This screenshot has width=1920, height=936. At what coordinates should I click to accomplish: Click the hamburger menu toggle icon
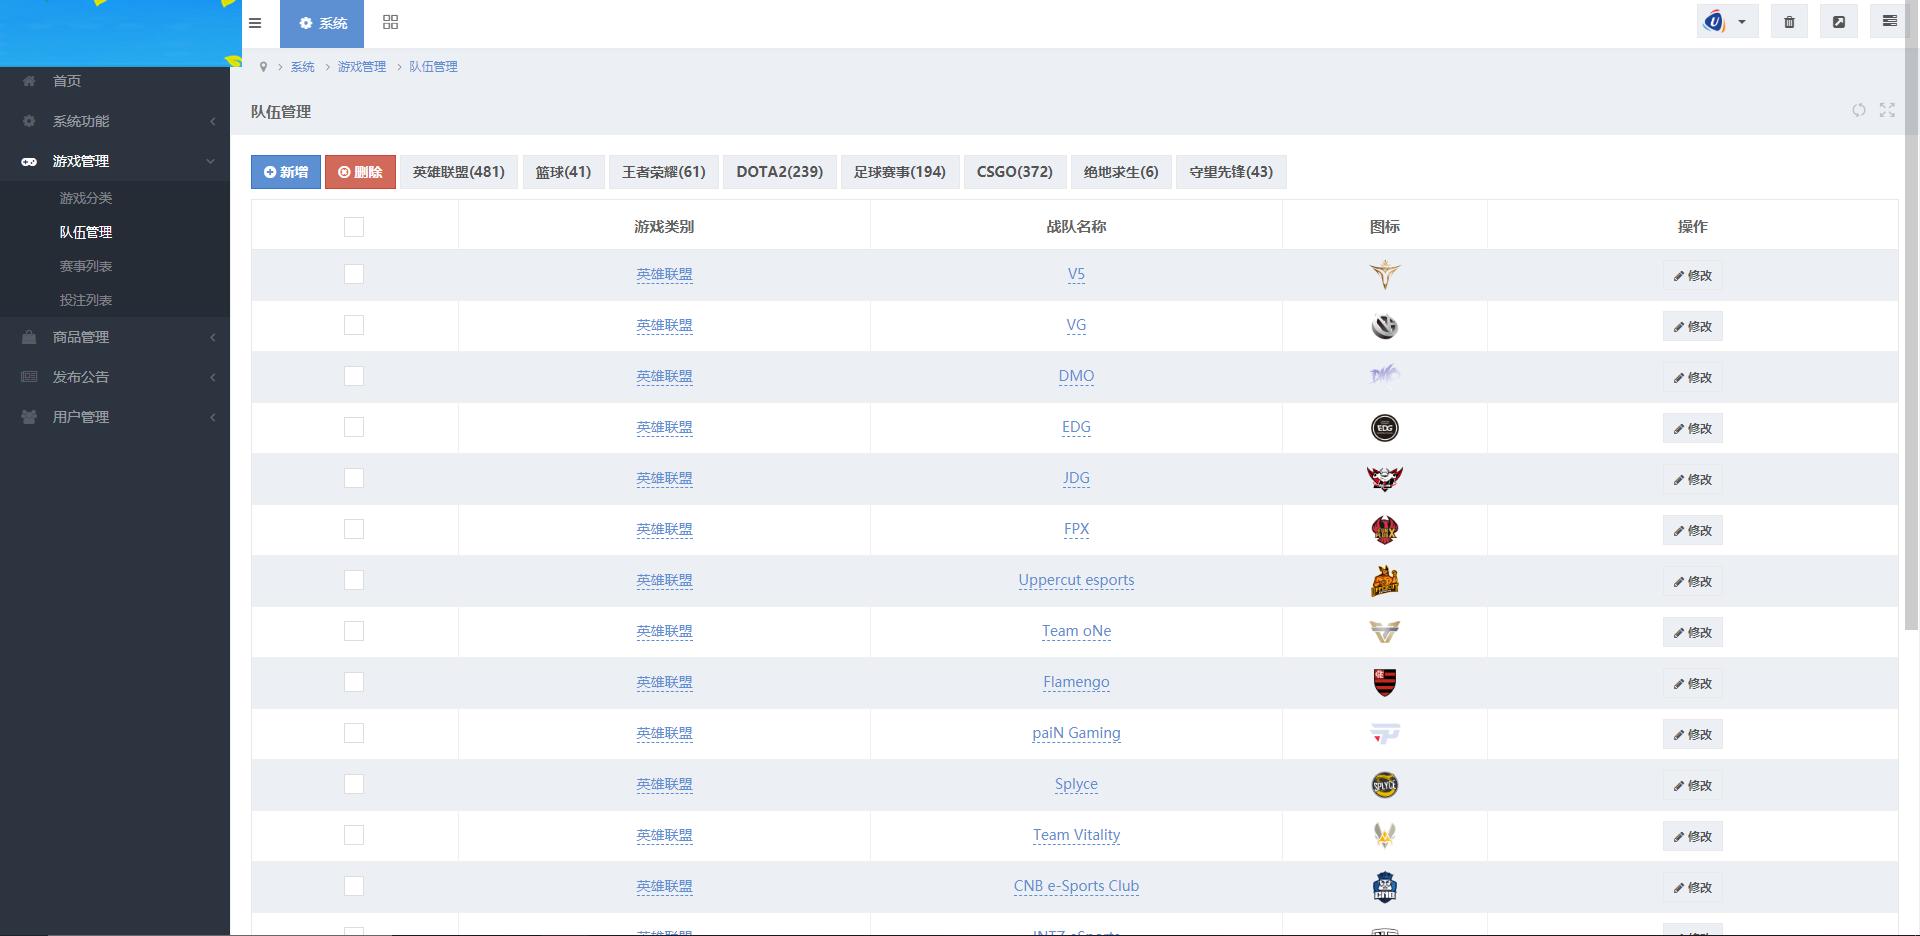point(255,23)
